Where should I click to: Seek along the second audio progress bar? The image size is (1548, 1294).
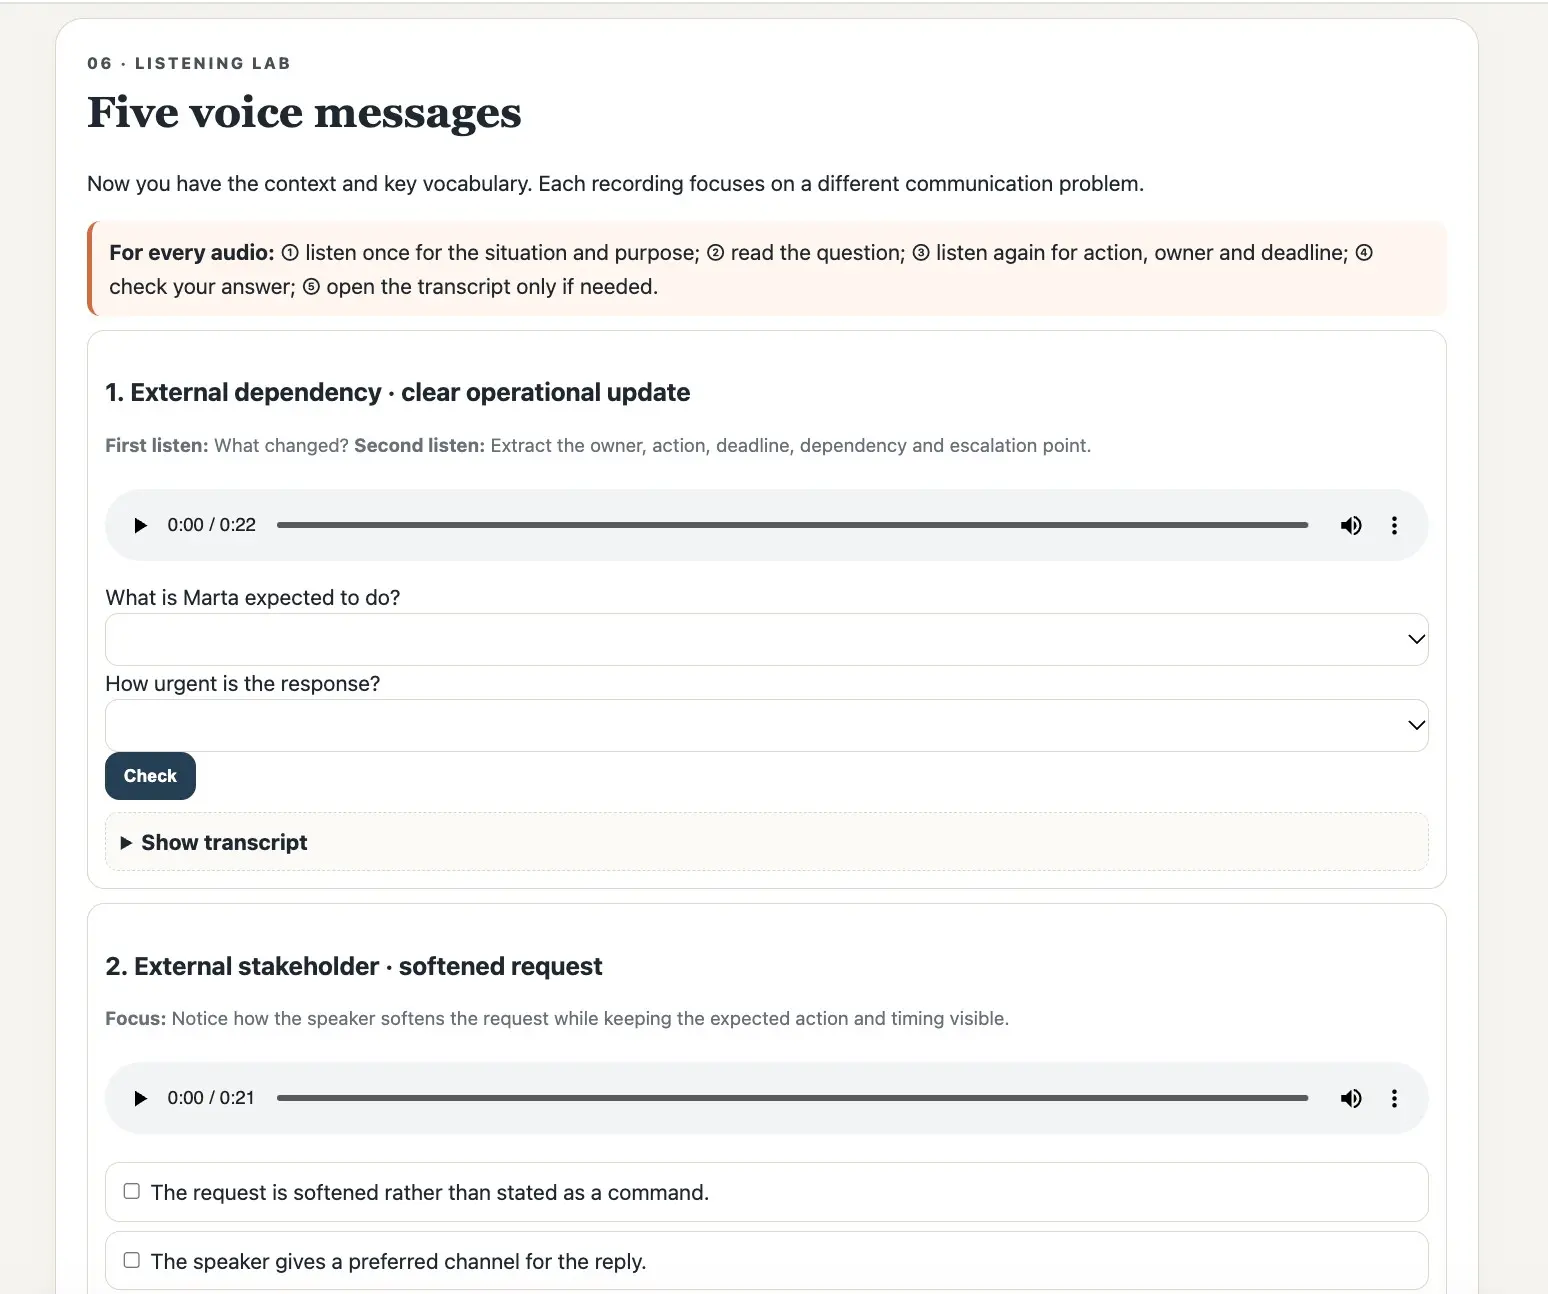pyautogui.click(x=792, y=1098)
